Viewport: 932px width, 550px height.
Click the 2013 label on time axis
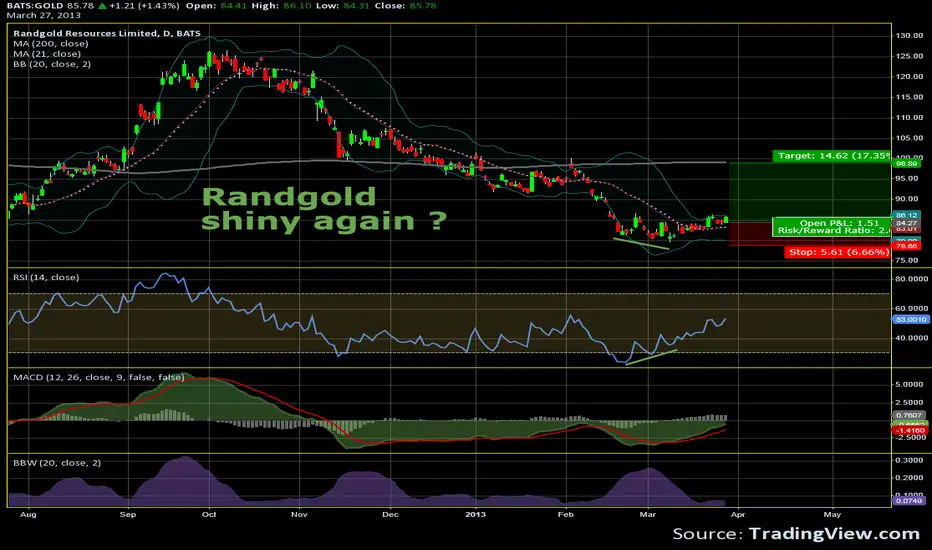click(x=476, y=514)
